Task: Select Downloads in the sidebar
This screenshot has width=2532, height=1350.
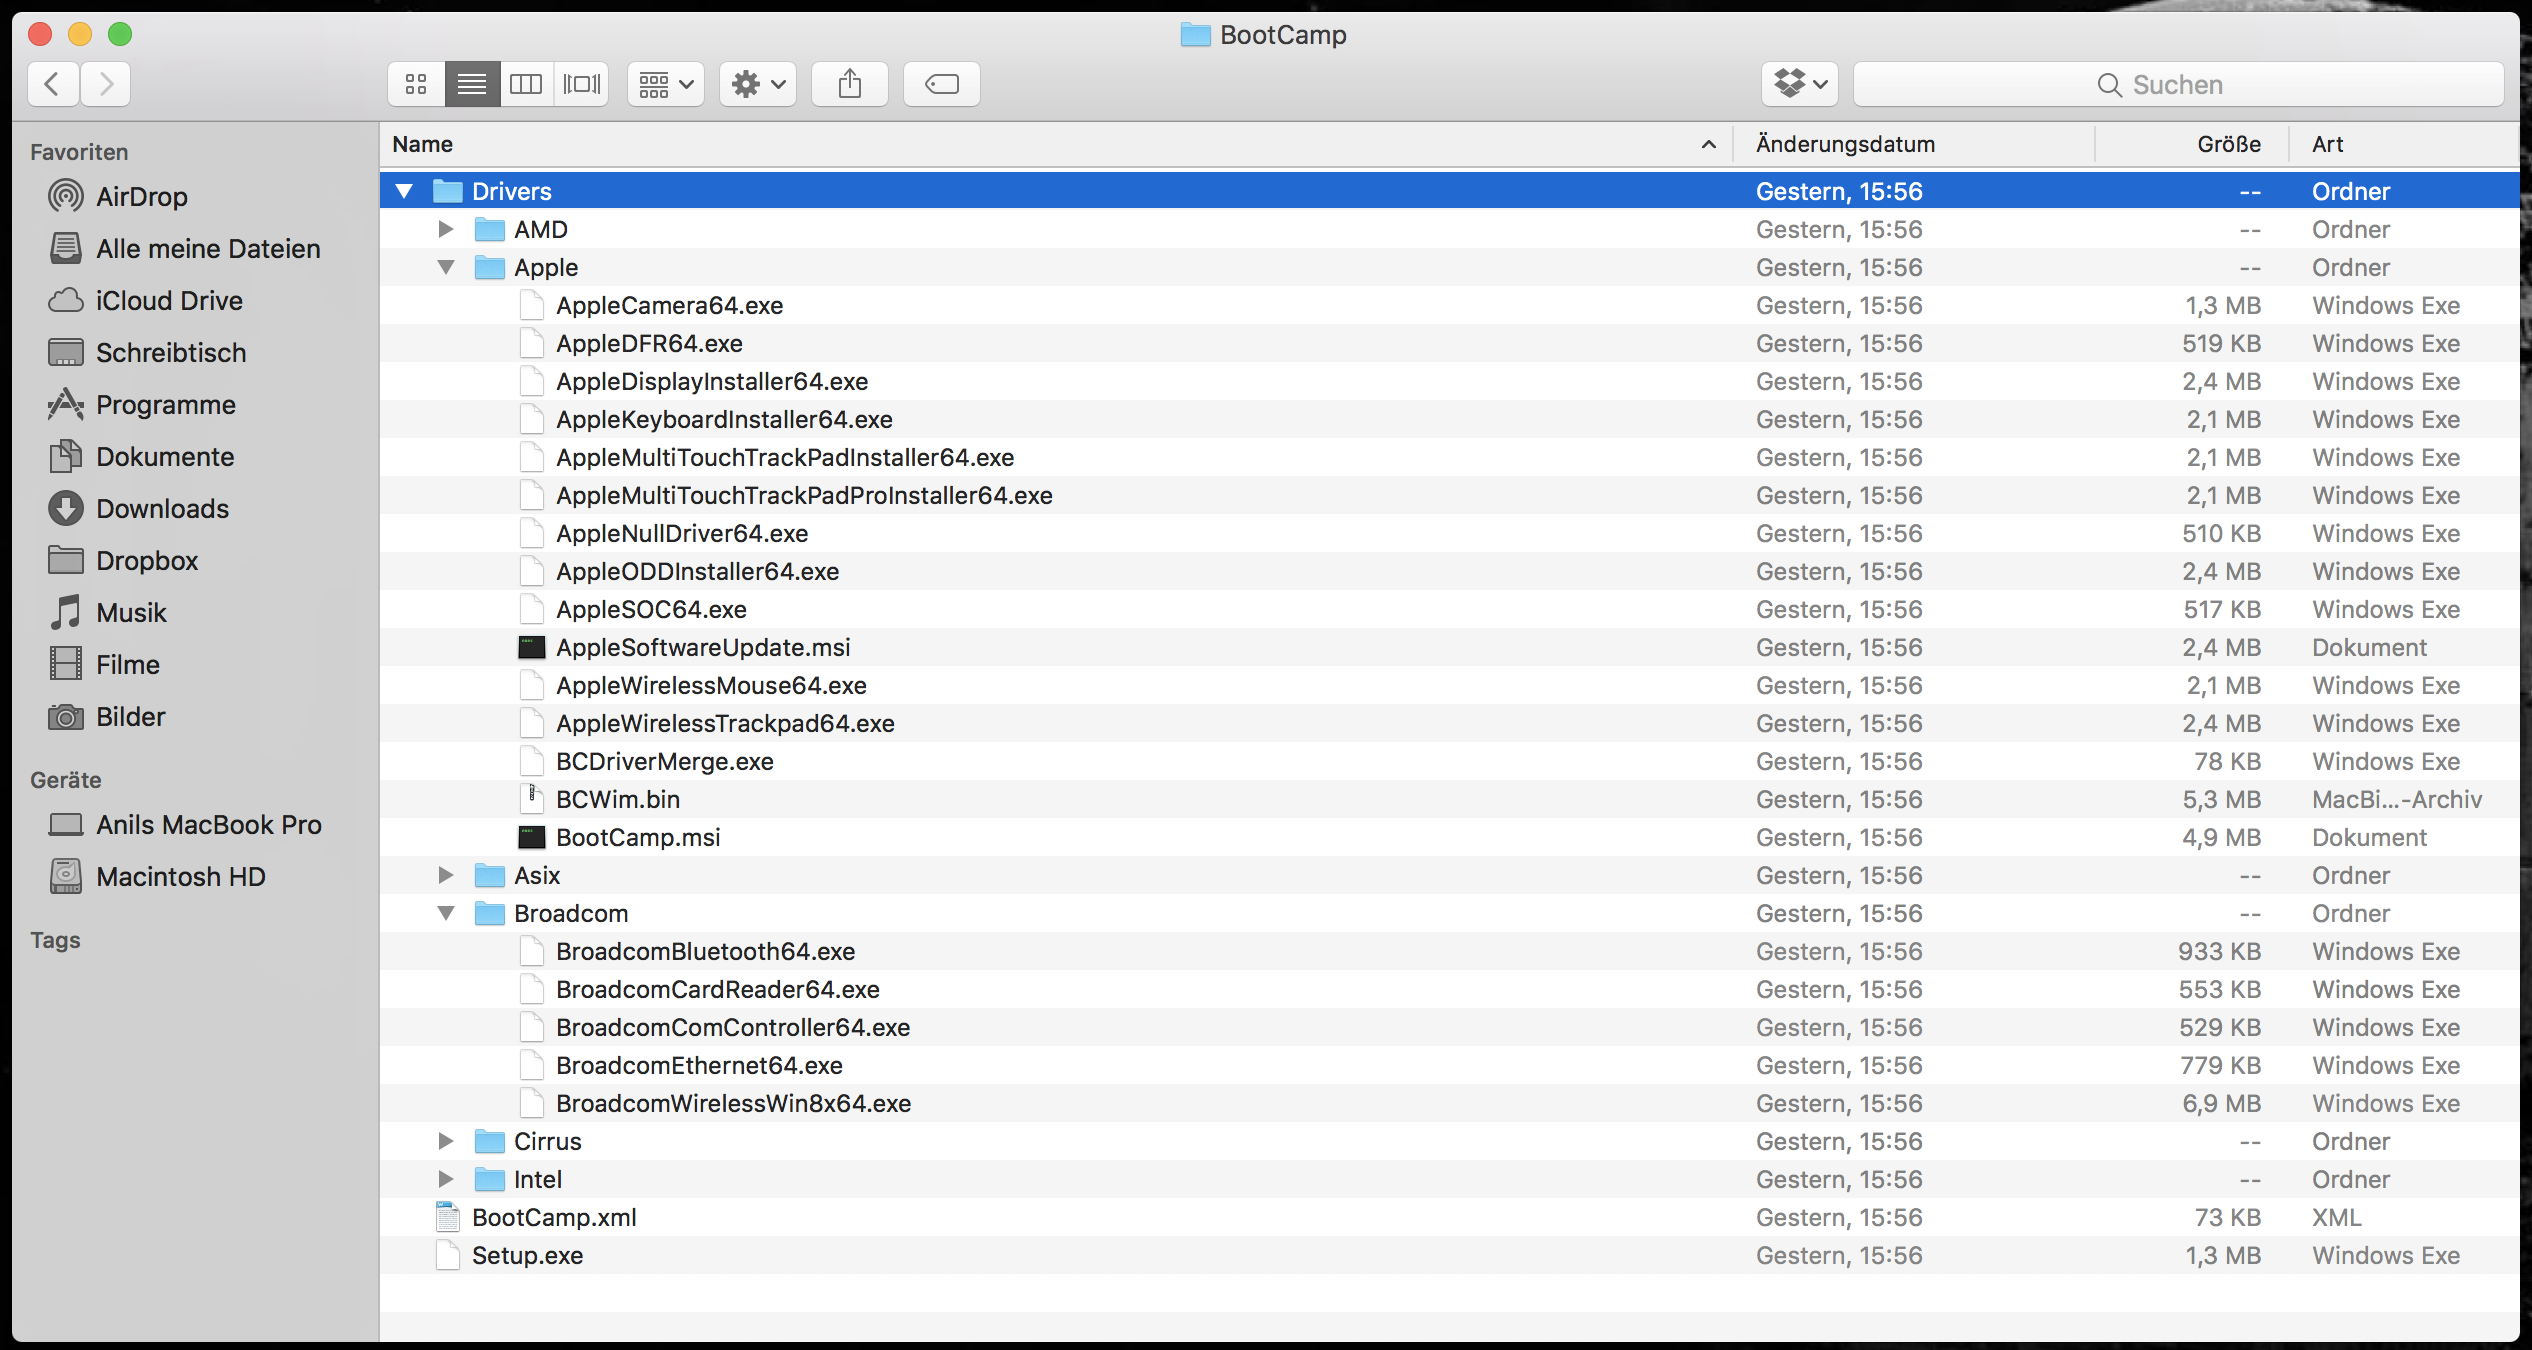Action: tap(162, 509)
